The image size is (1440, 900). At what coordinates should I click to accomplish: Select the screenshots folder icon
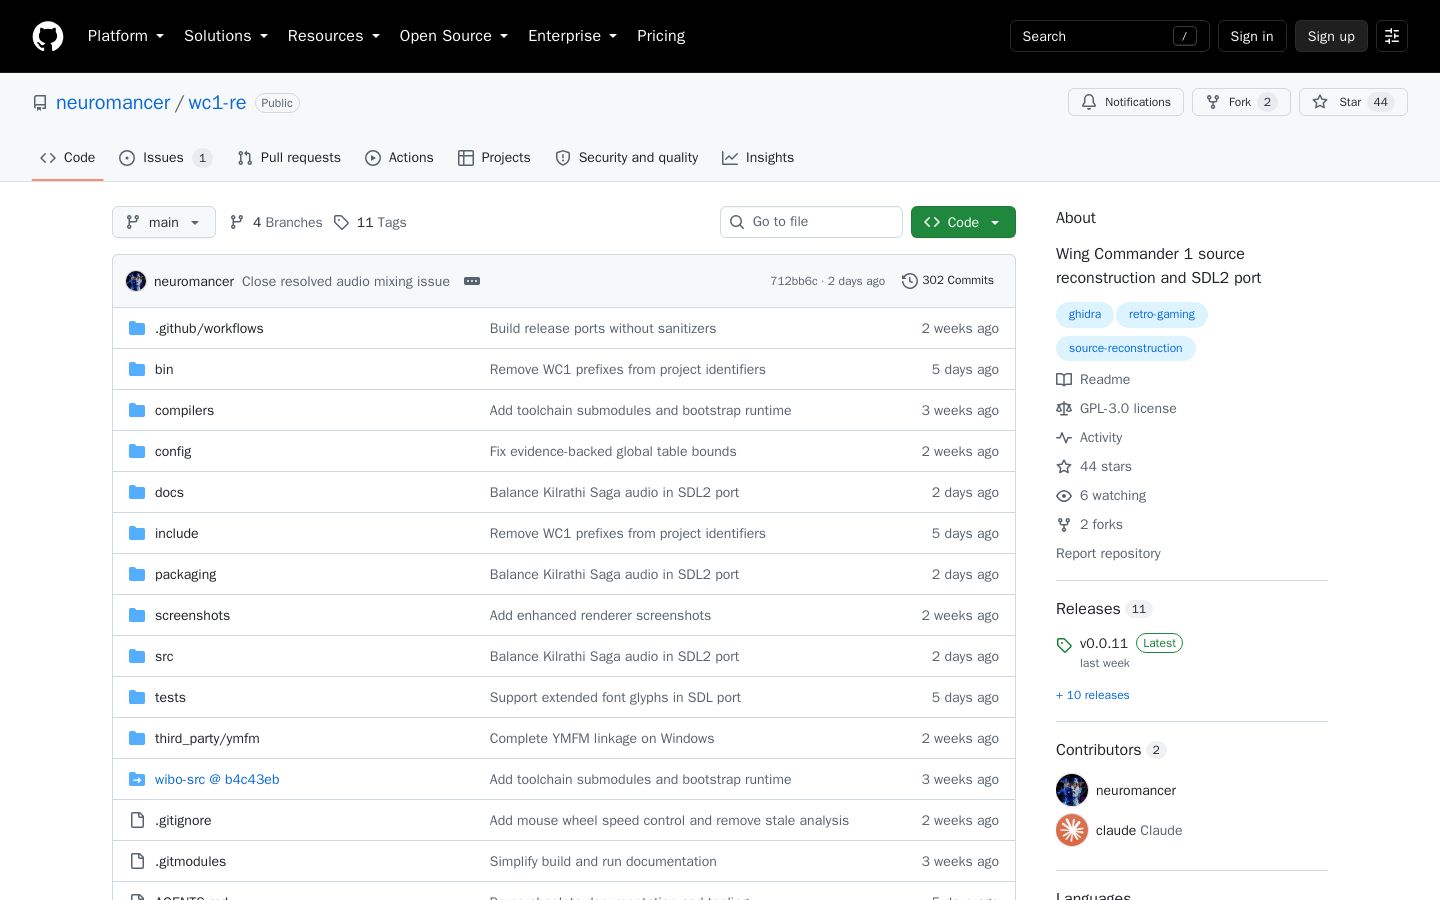tap(137, 615)
